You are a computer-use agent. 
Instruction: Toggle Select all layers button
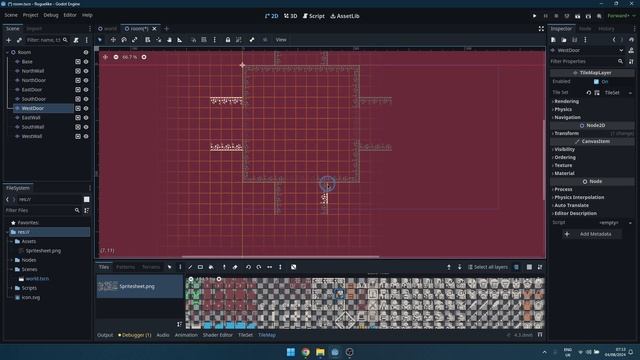[x=488, y=267]
